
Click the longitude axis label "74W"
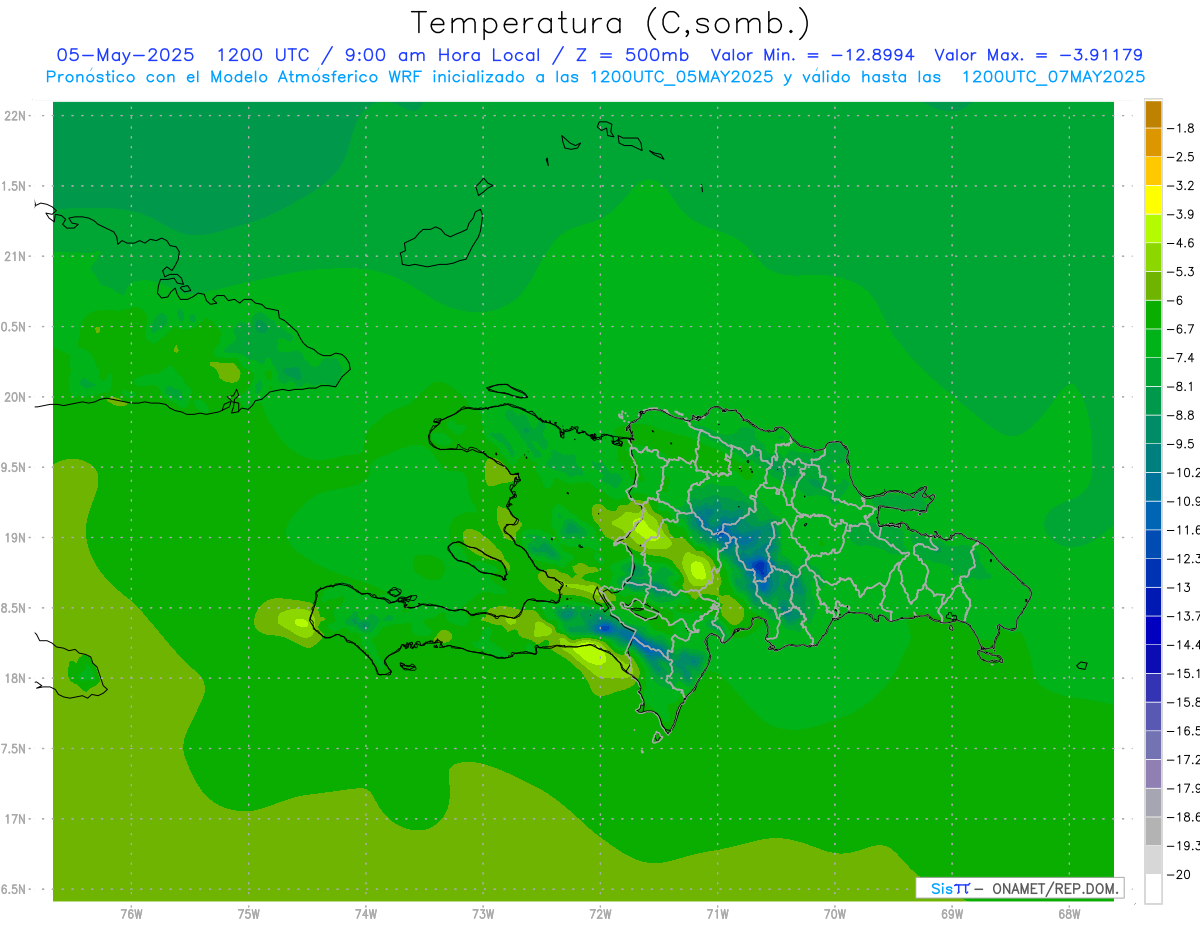coord(366,913)
